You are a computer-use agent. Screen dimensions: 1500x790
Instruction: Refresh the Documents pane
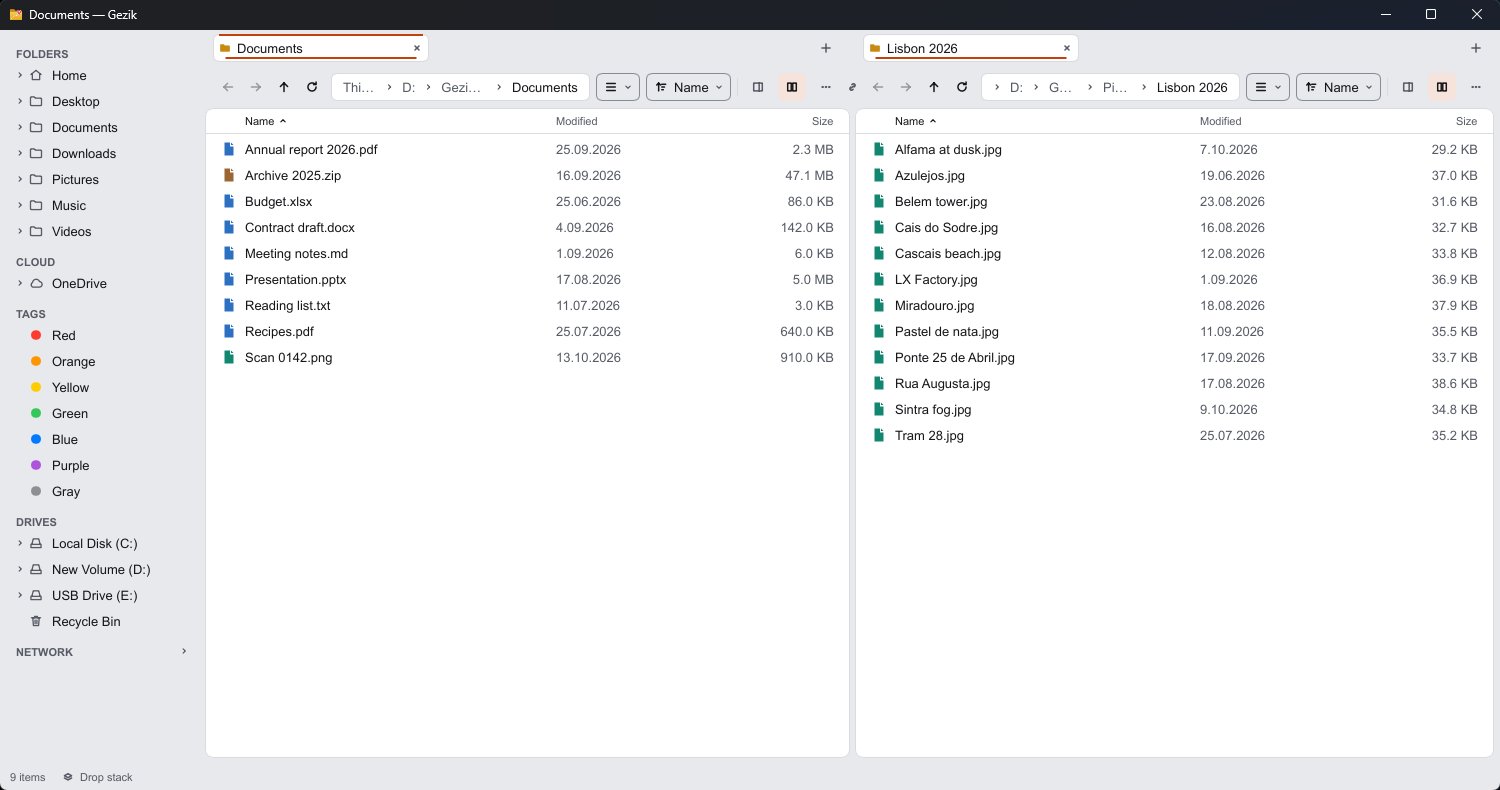pyautogui.click(x=312, y=87)
